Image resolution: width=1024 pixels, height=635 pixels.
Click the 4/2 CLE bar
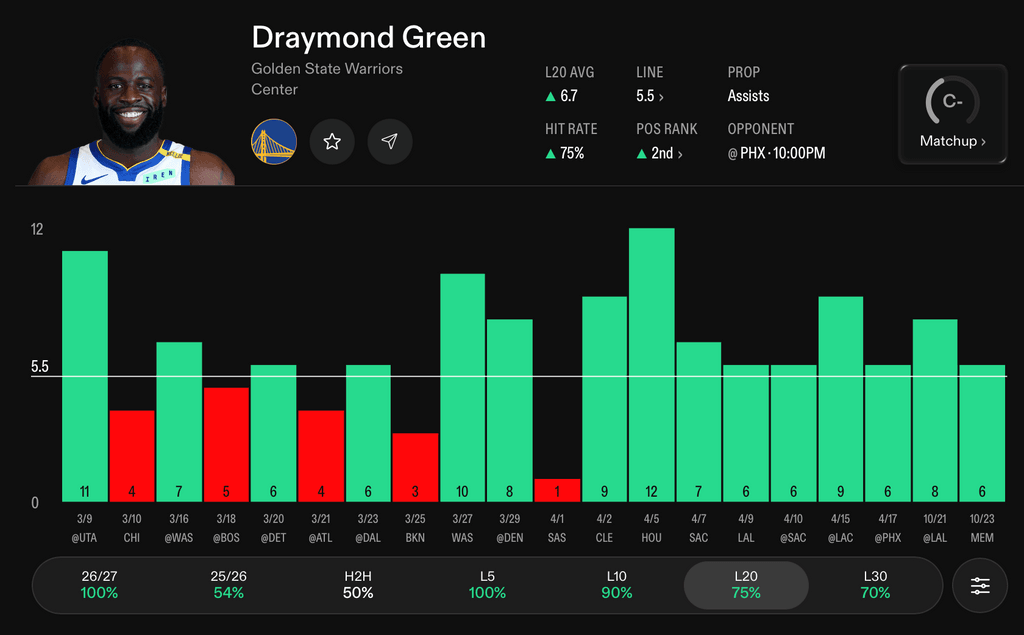coord(604,399)
